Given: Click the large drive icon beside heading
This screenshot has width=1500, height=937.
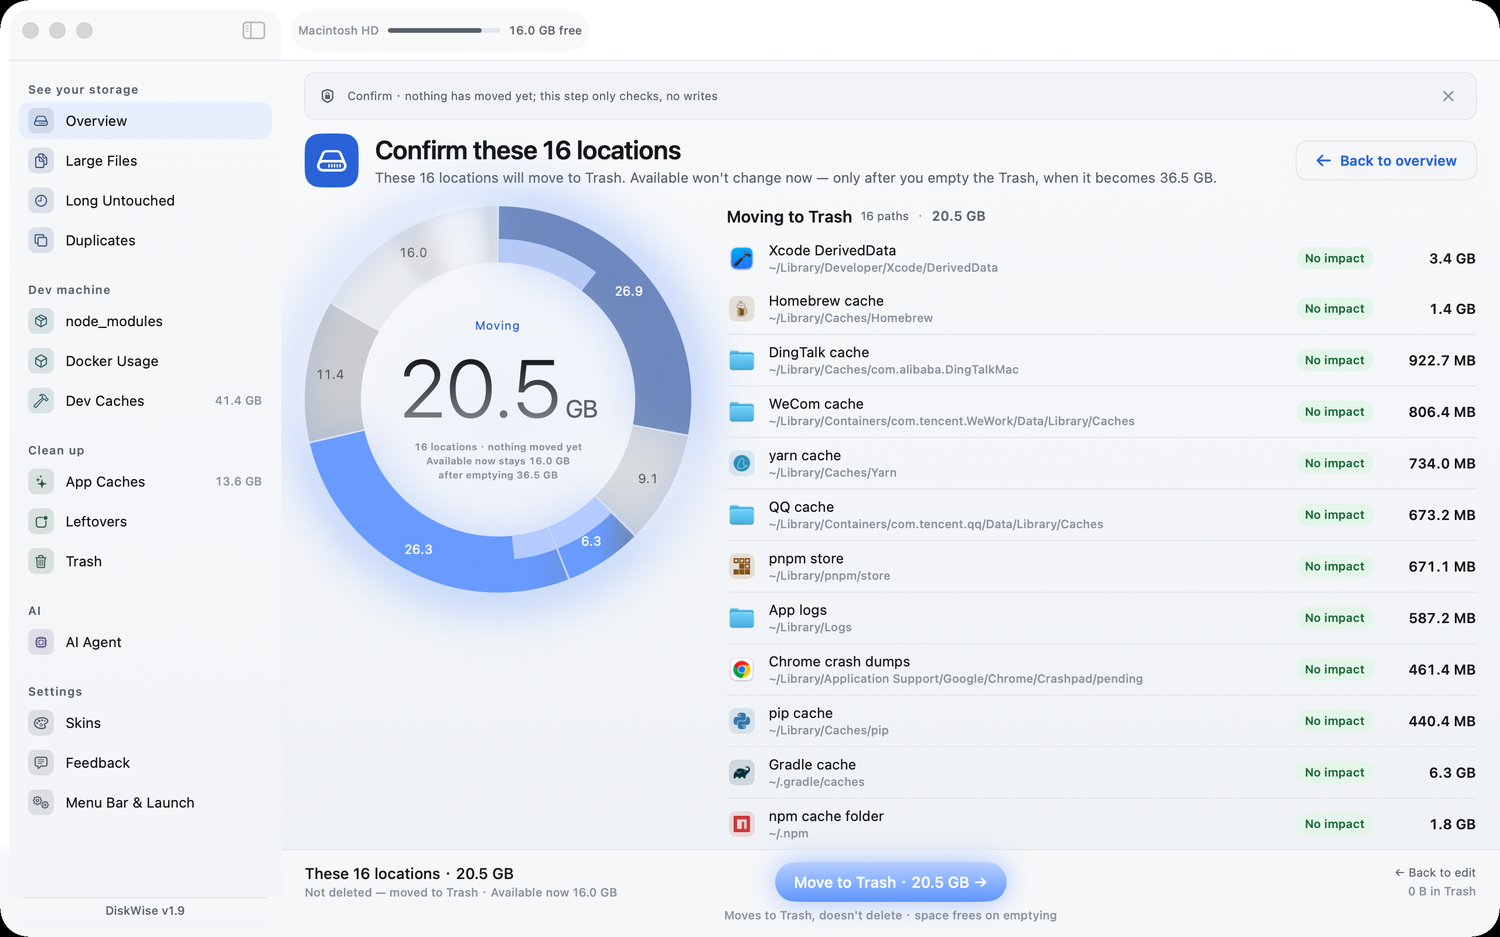Looking at the screenshot, I should 332,161.
